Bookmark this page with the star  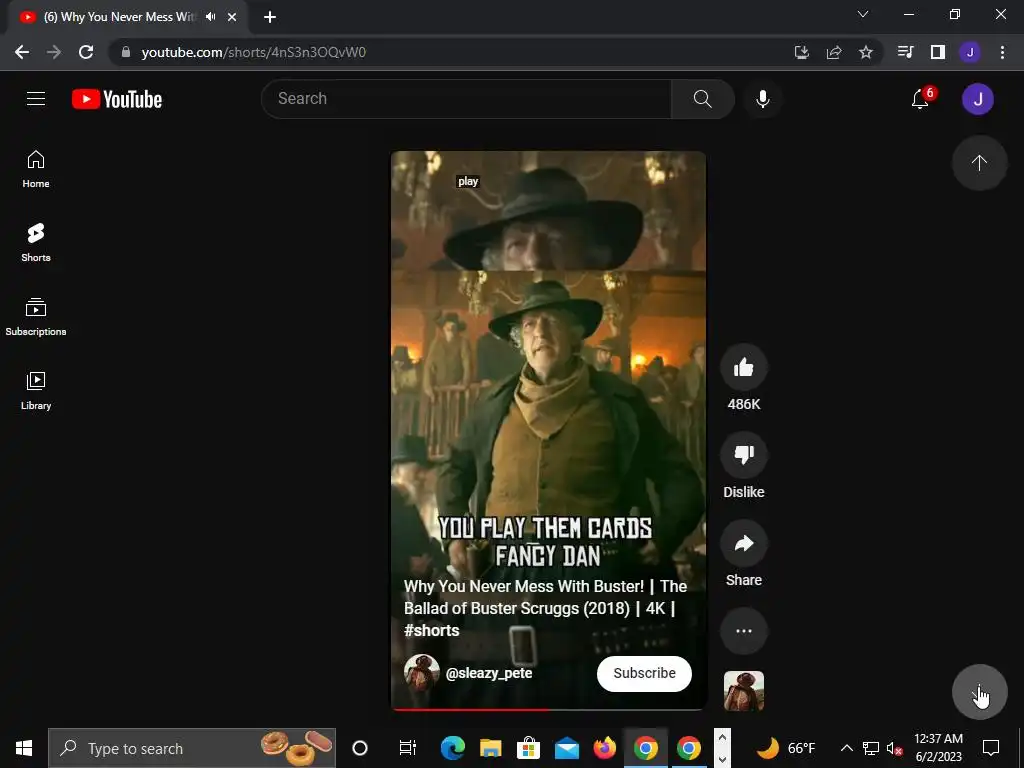[x=866, y=52]
